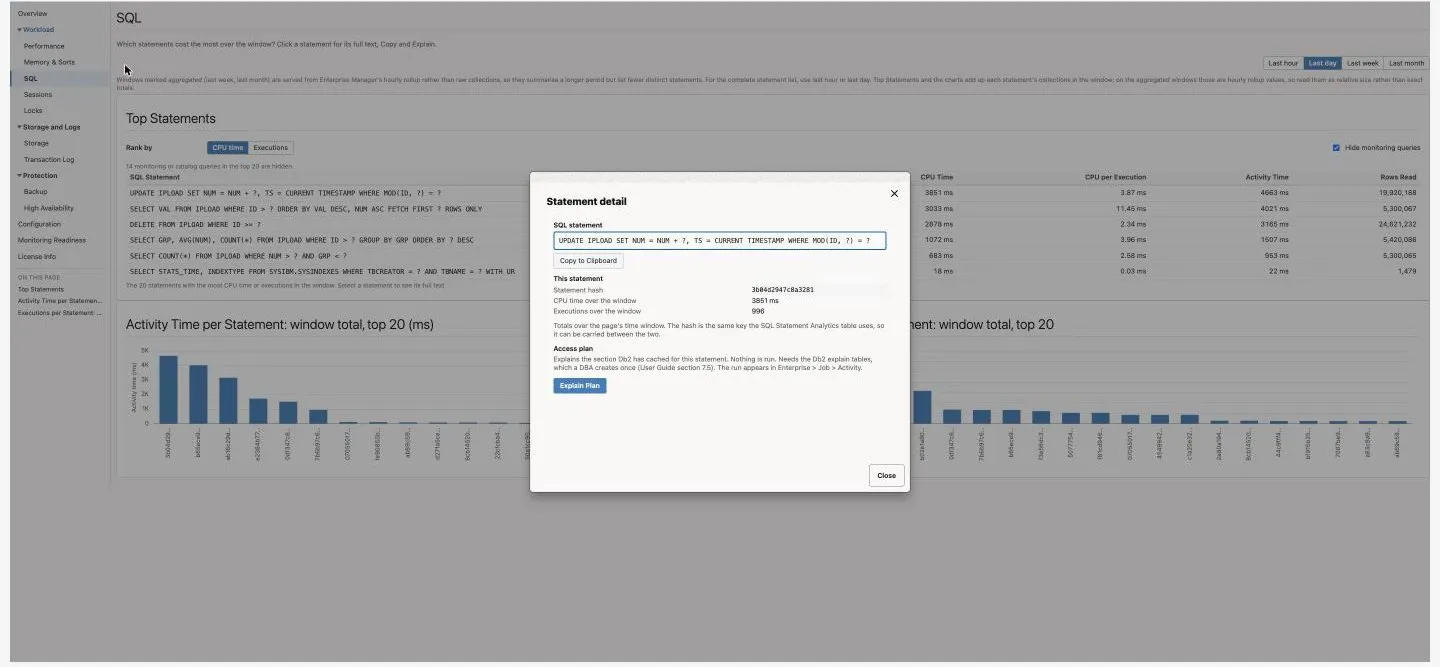The width and height of the screenshot is (1440, 667).
Task: Click the 11.45 ms CPU per Execution cell
Action: pyautogui.click(x=1131, y=209)
